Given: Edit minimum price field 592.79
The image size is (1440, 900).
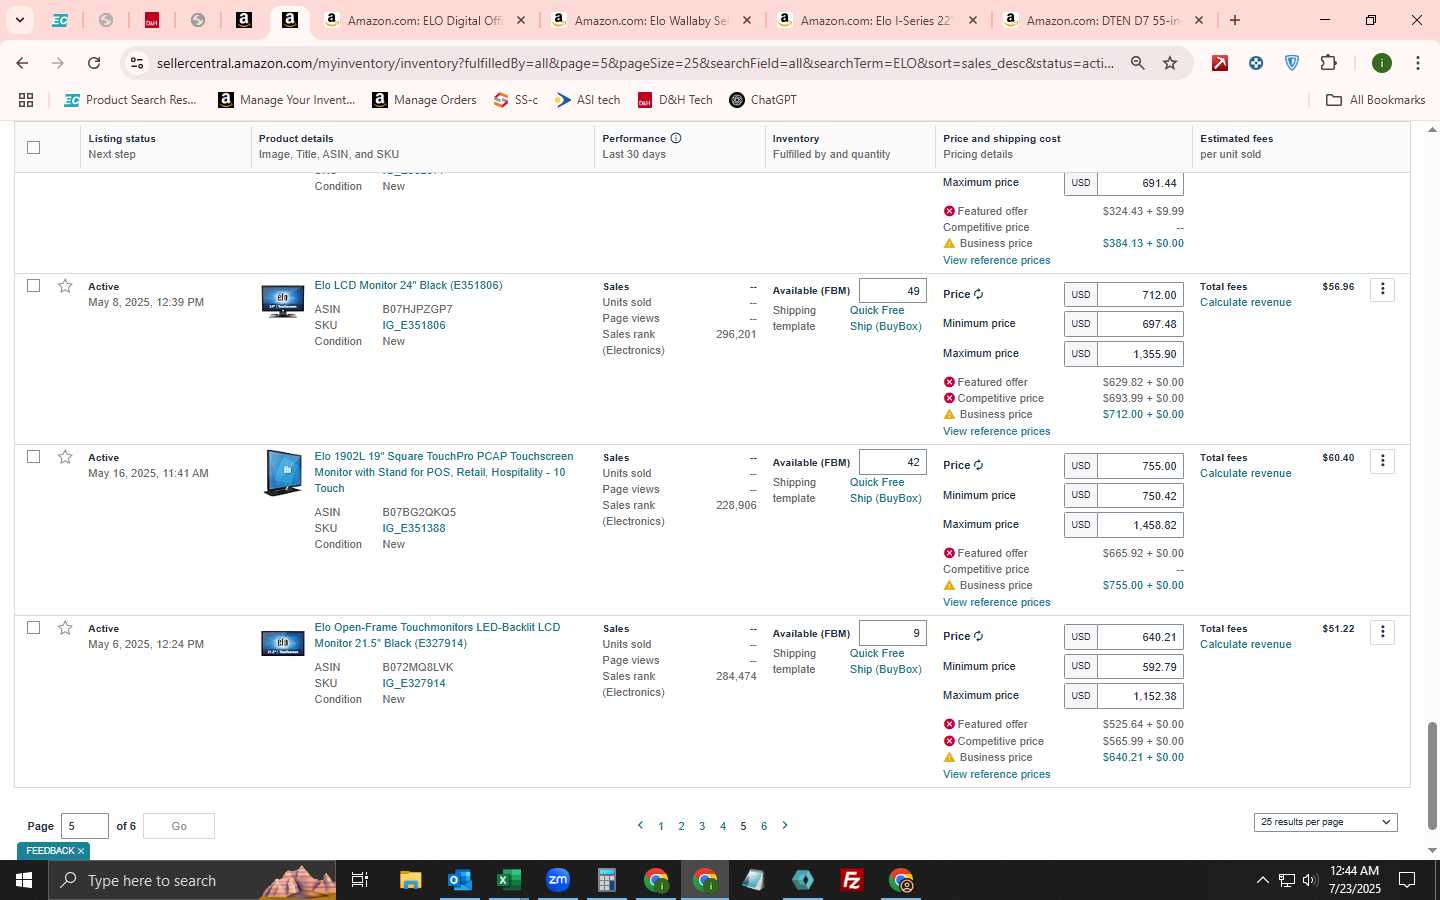Looking at the screenshot, I should click(x=1141, y=666).
